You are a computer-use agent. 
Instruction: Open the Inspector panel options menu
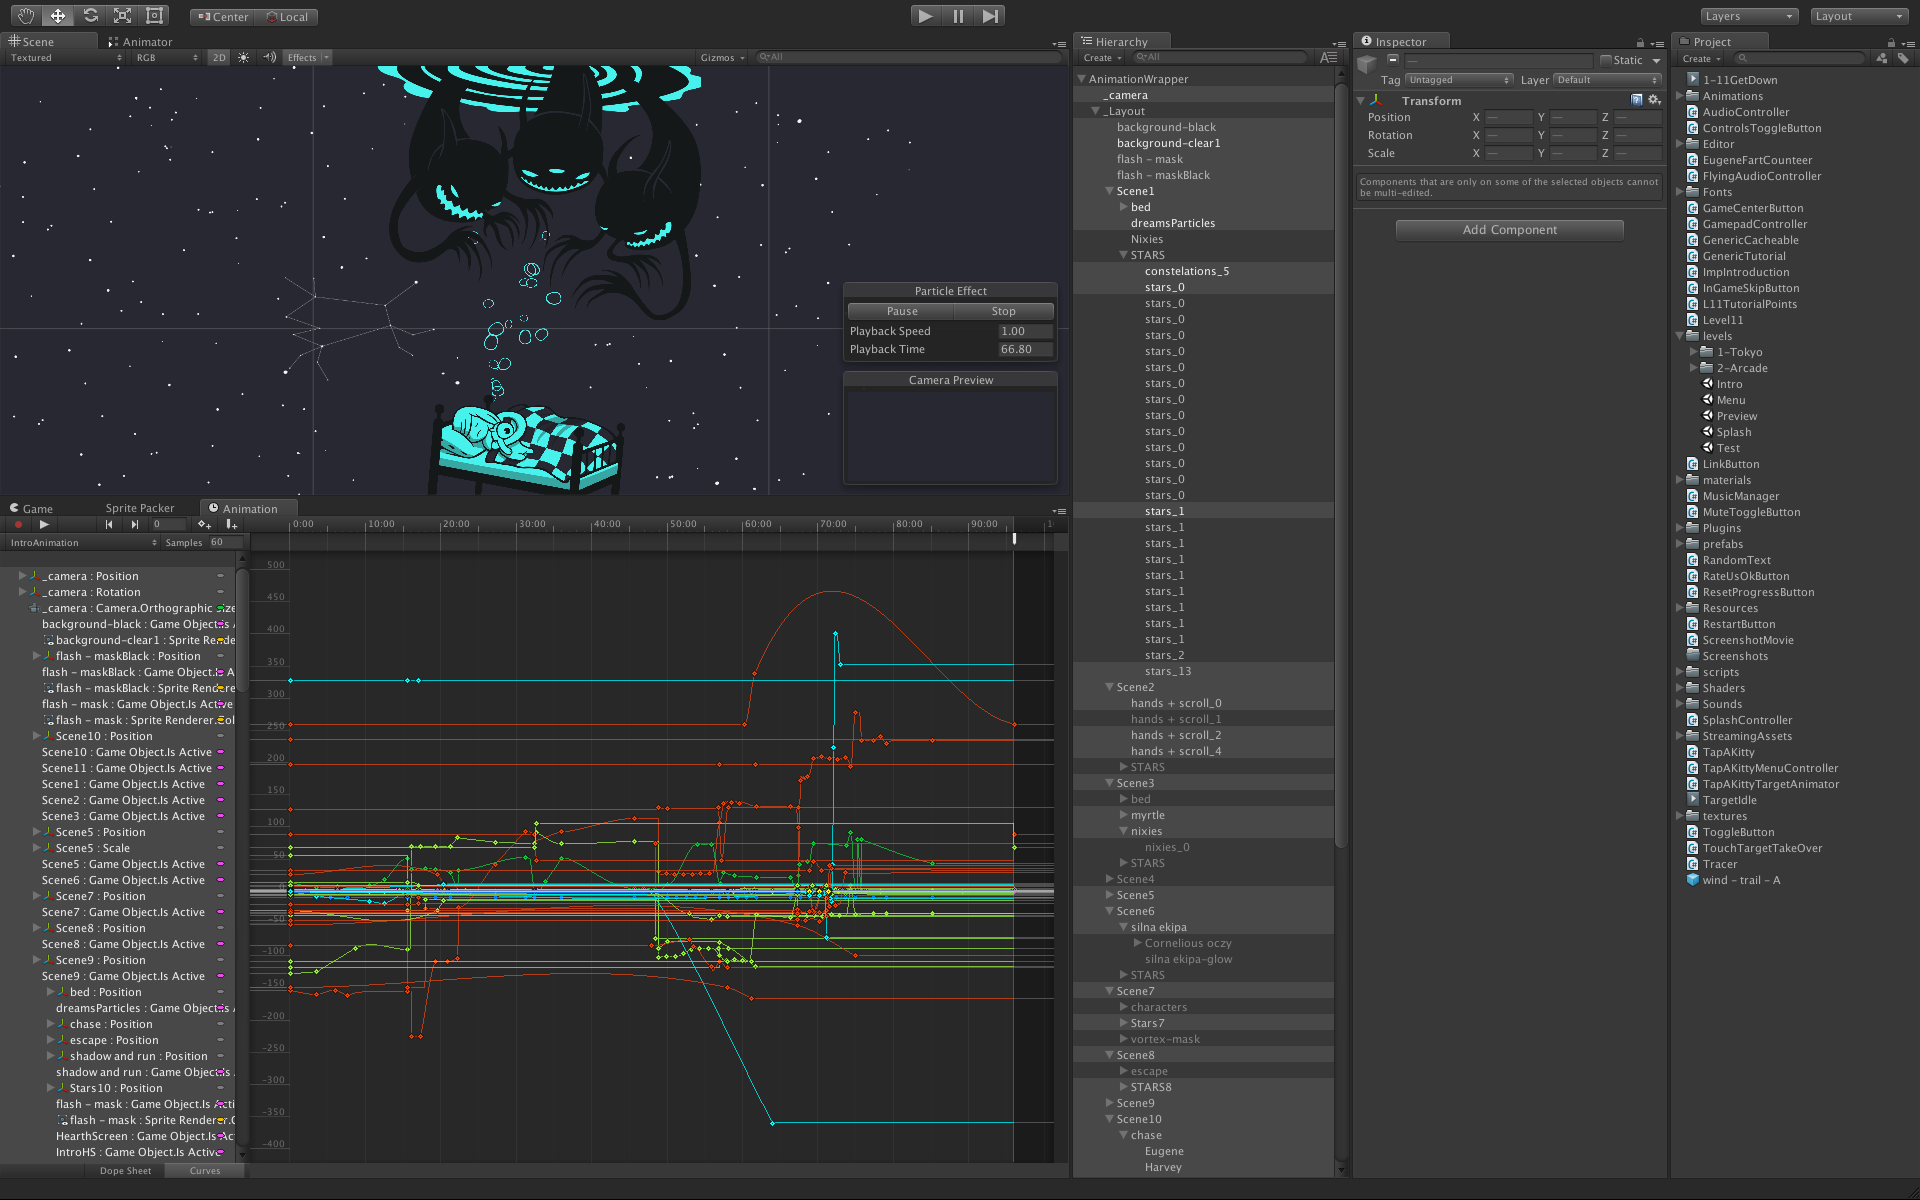pyautogui.click(x=1657, y=43)
